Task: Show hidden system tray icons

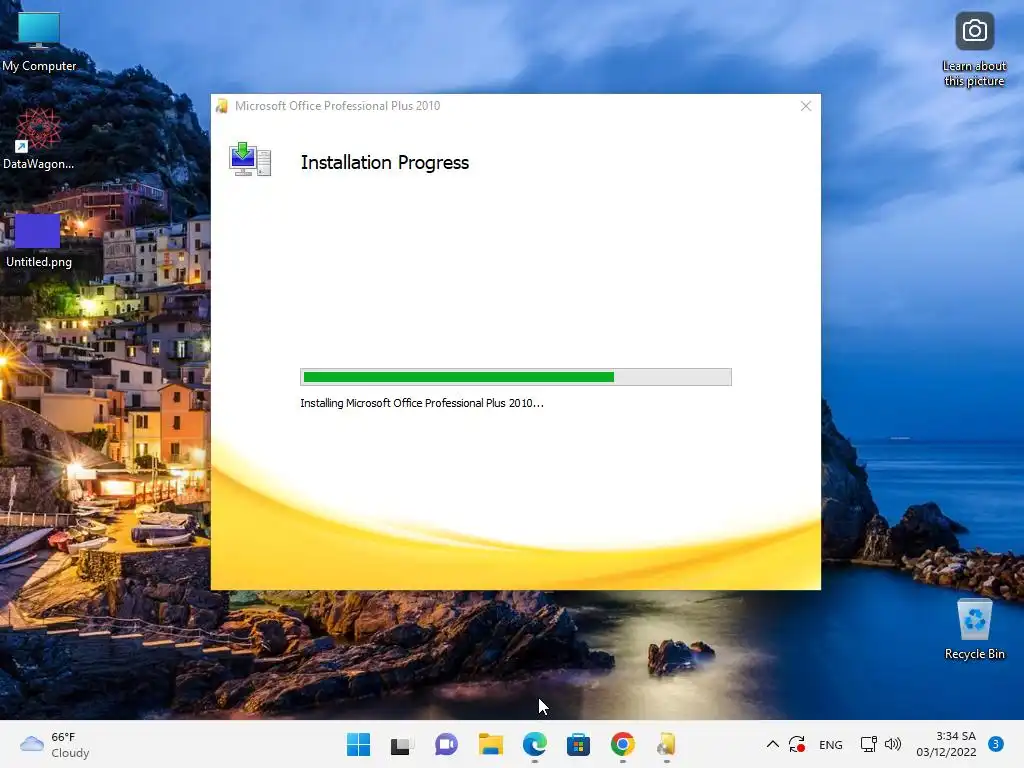Action: pos(773,744)
